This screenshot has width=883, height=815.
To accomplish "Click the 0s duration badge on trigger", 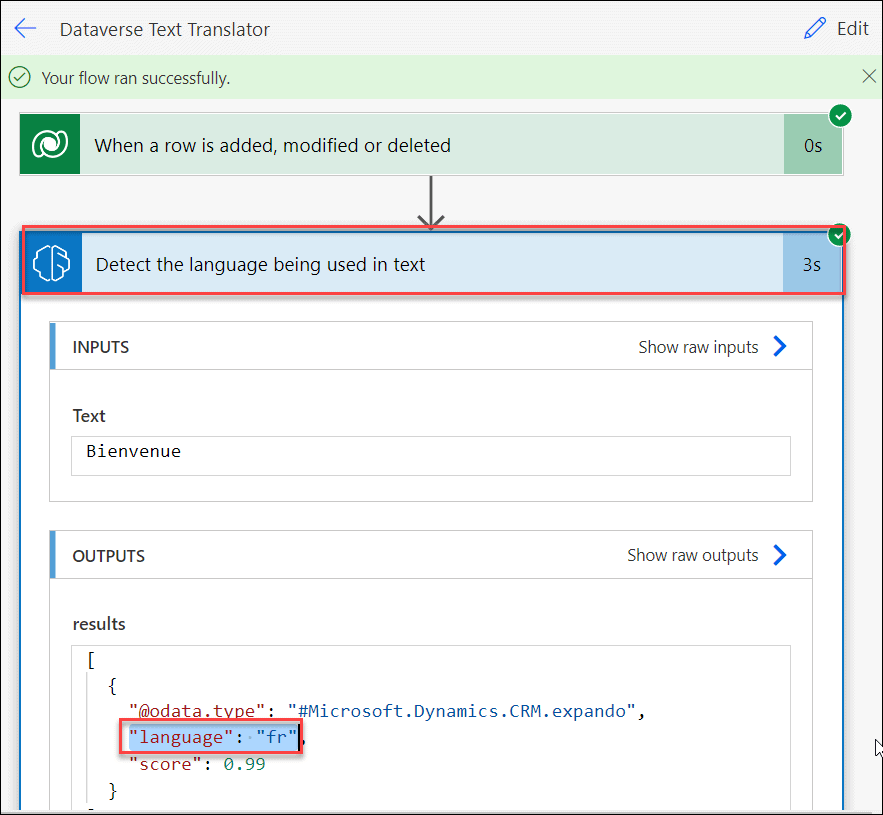I will click(x=813, y=145).
